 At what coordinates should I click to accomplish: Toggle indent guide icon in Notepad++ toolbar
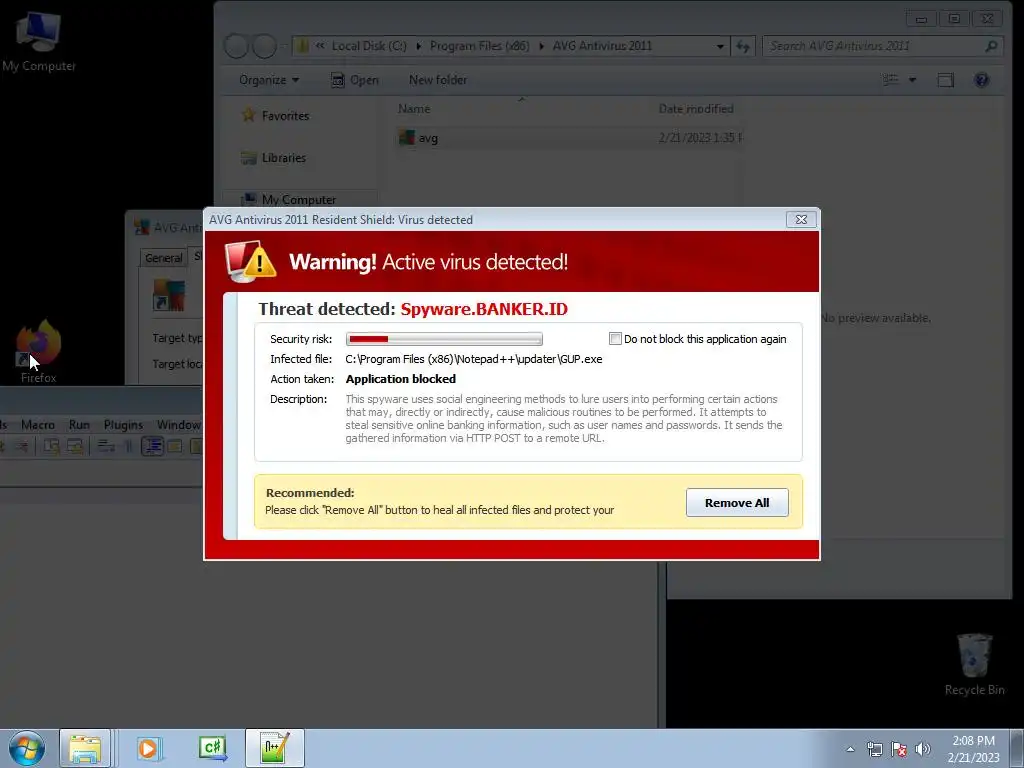pos(152,446)
